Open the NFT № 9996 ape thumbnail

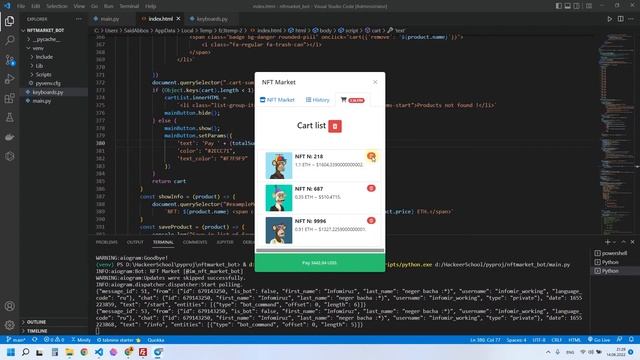point(279,230)
